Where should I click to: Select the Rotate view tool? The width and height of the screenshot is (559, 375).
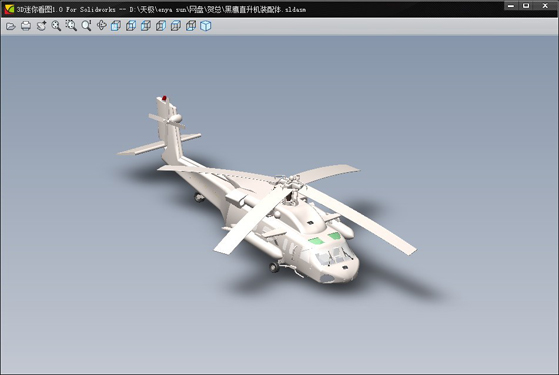pyautogui.click(x=101, y=26)
